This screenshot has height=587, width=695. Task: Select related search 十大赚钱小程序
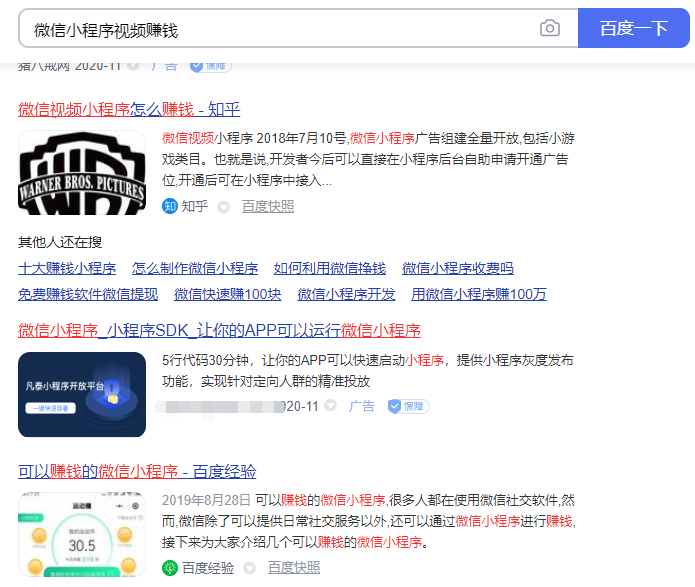(67, 268)
